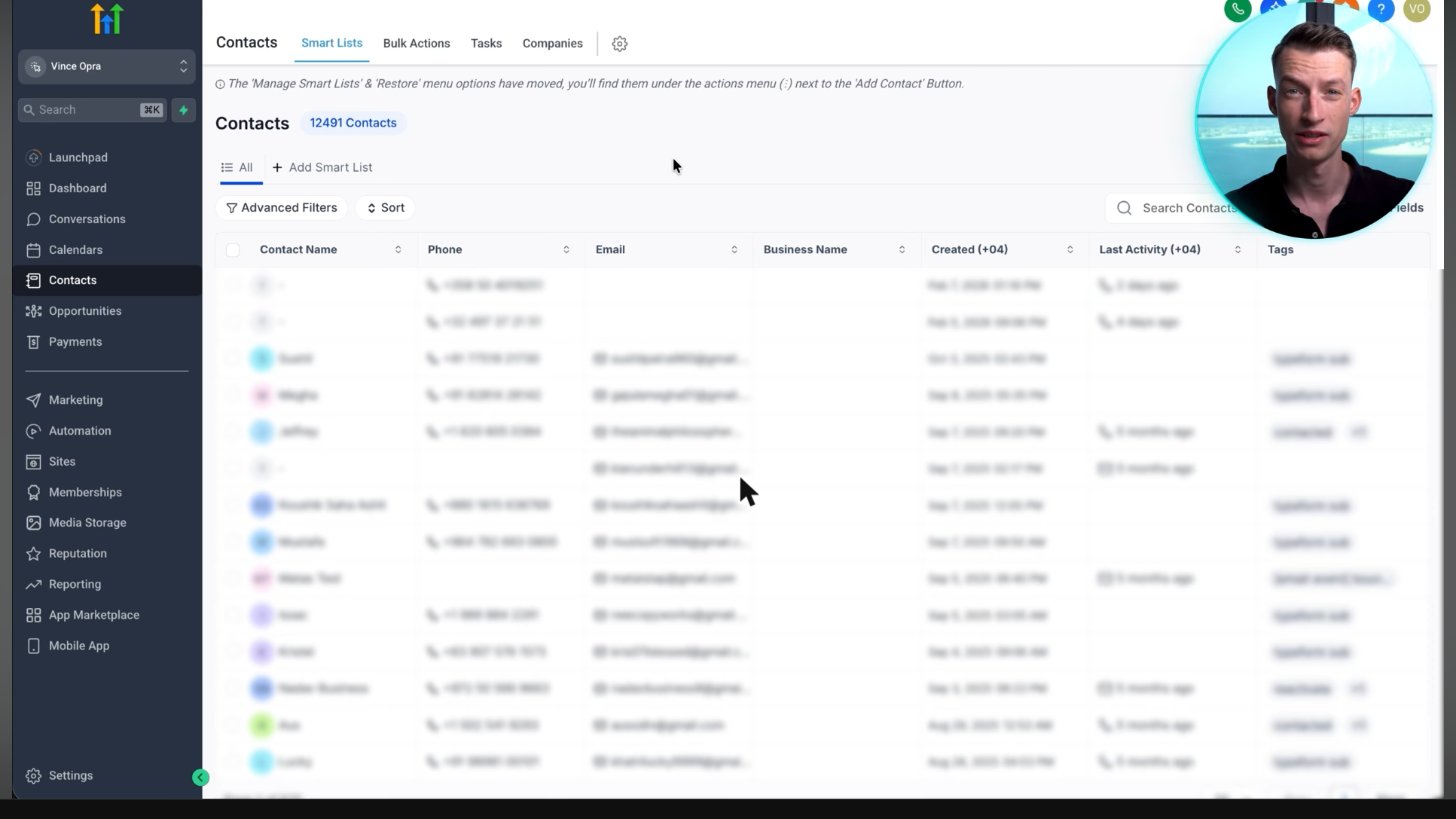Open Advanced Filters
1456x819 pixels.
point(281,208)
